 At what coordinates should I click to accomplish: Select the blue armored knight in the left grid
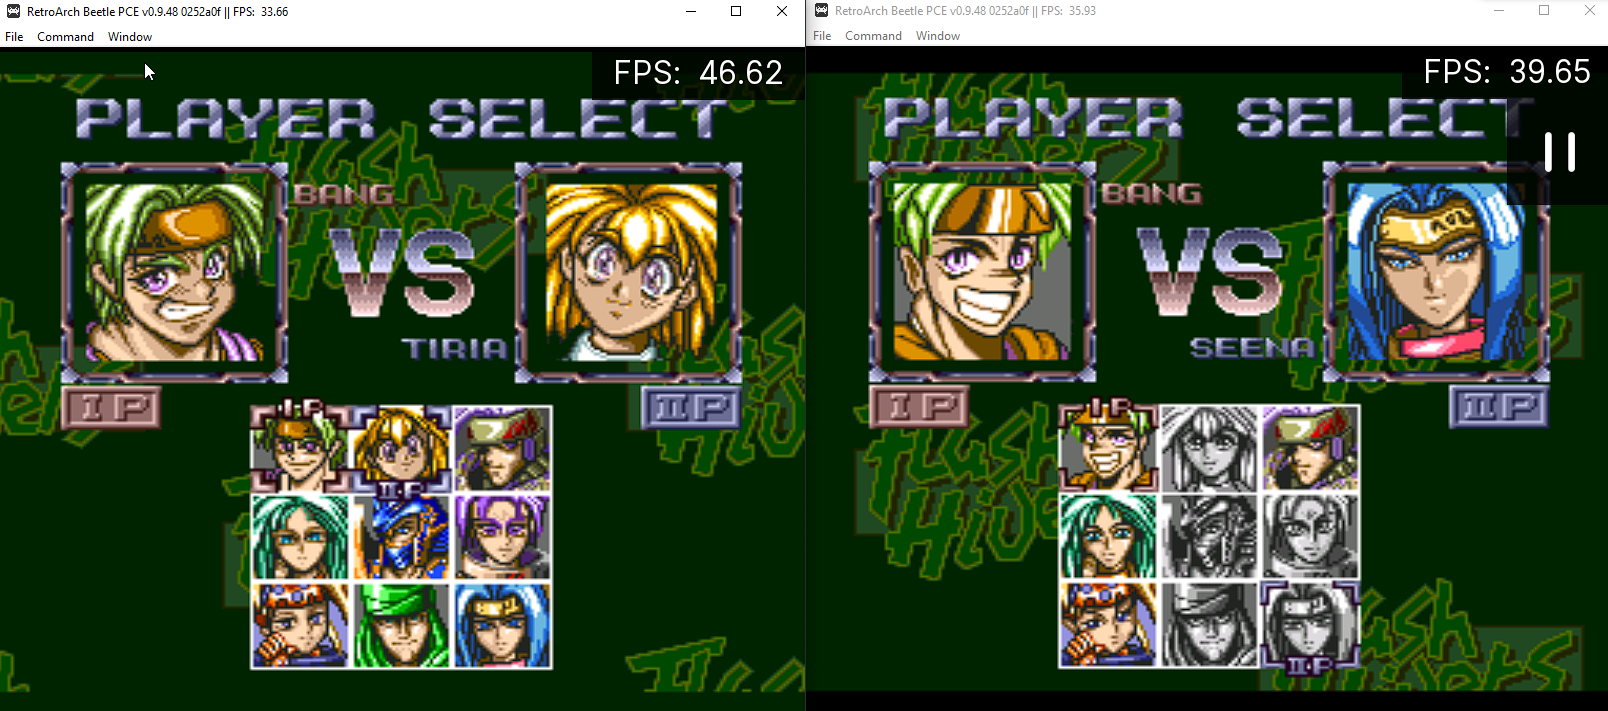click(401, 537)
